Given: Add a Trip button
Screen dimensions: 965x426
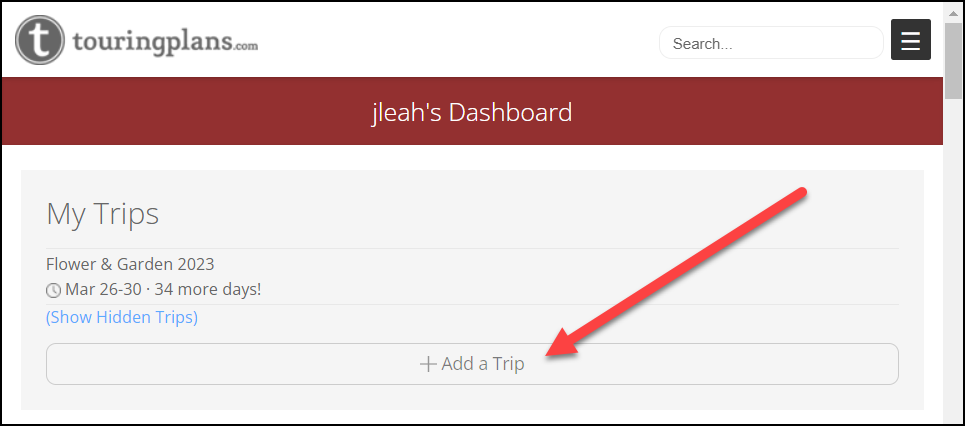Looking at the screenshot, I should click(472, 364).
